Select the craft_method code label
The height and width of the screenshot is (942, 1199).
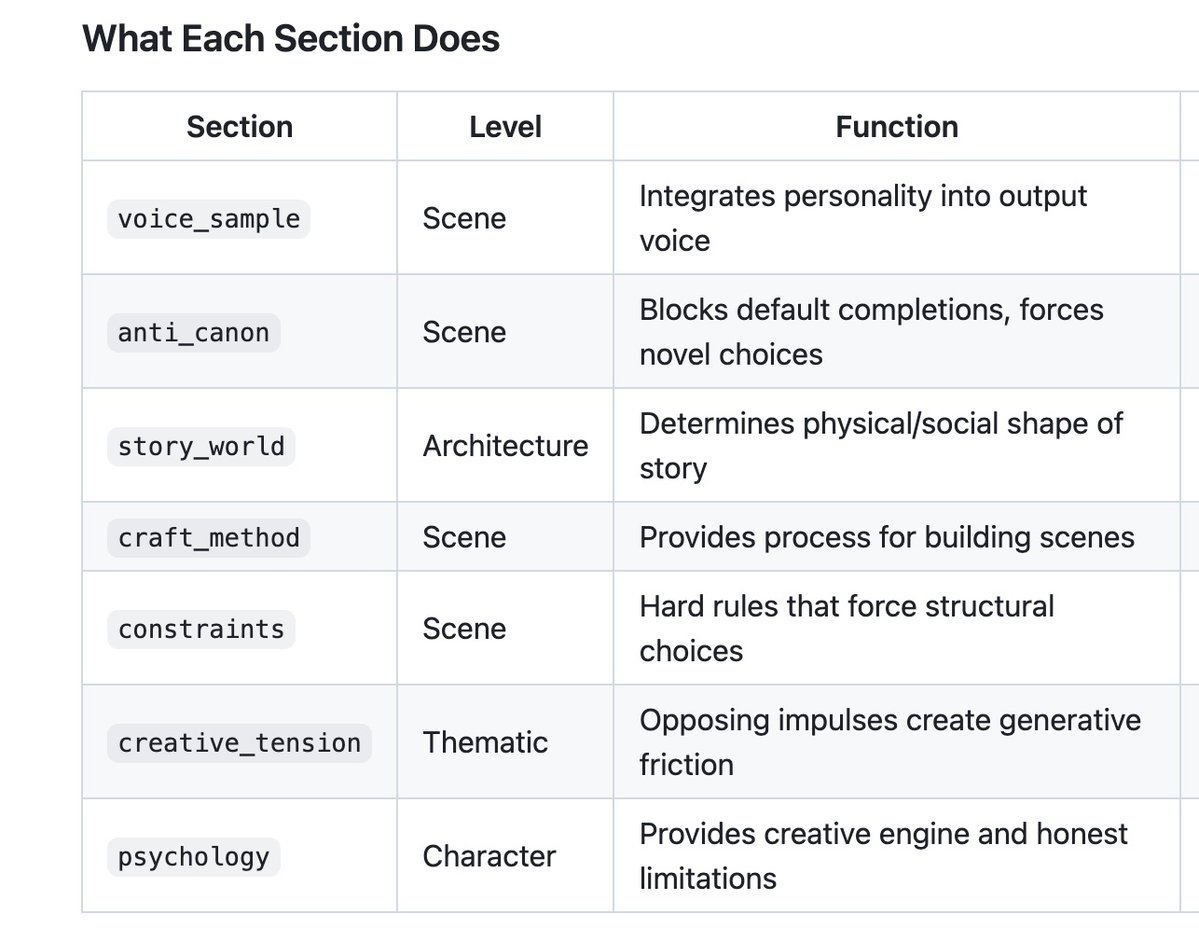pyautogui.click(x=209, y=537)
